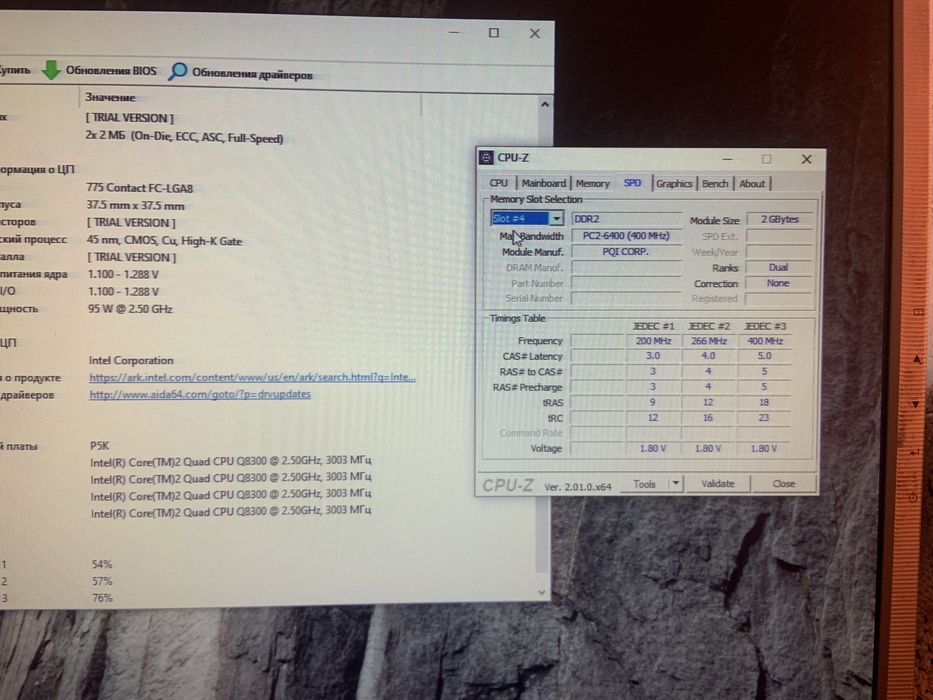Click the 266 MHz frequency cell
The width and height of the screenshot is (933, 700).
tap(708, 341)
